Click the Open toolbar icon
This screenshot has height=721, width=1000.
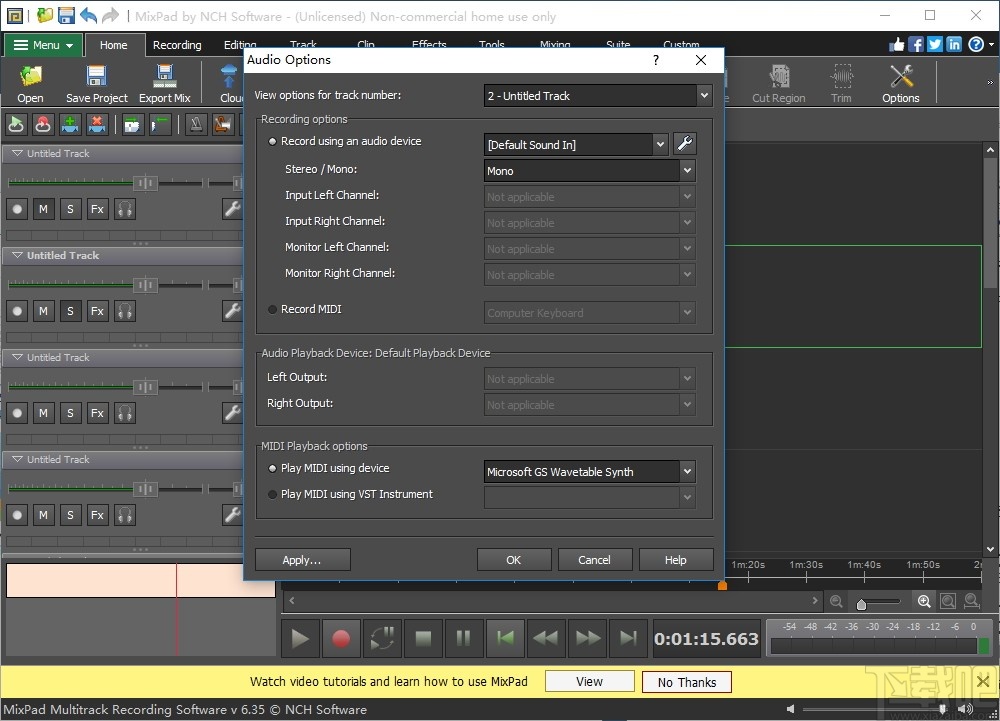coord(30,84)
